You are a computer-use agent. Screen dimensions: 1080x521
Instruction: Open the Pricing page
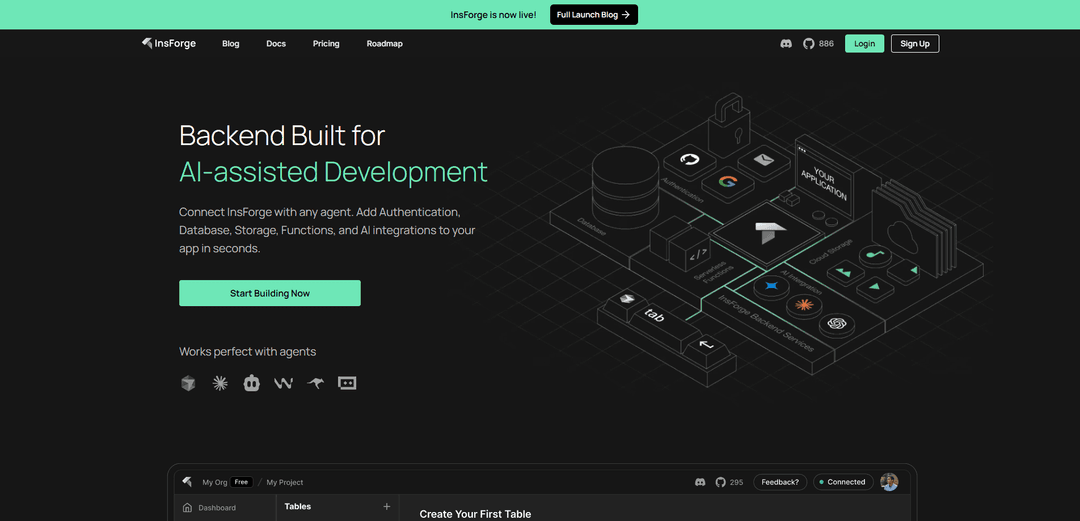pyautogui.click(x=326, y=44)
